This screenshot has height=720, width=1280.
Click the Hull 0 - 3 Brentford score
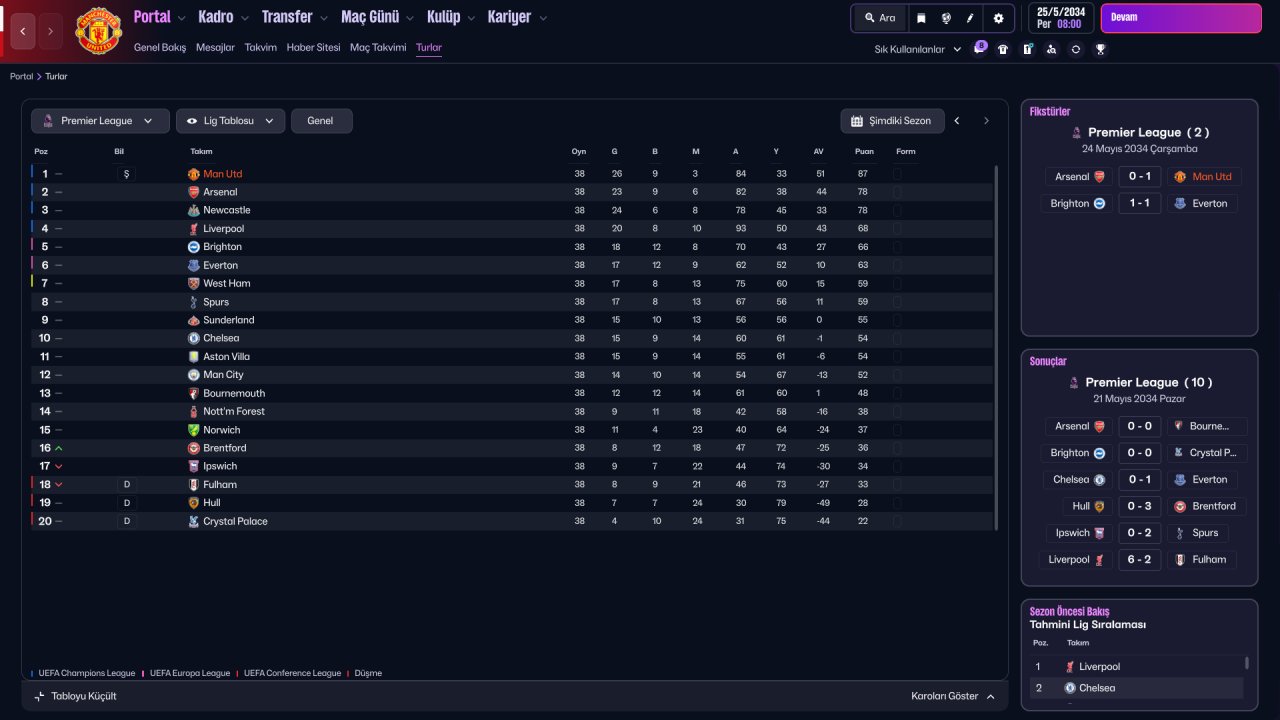click(1139, 506)
